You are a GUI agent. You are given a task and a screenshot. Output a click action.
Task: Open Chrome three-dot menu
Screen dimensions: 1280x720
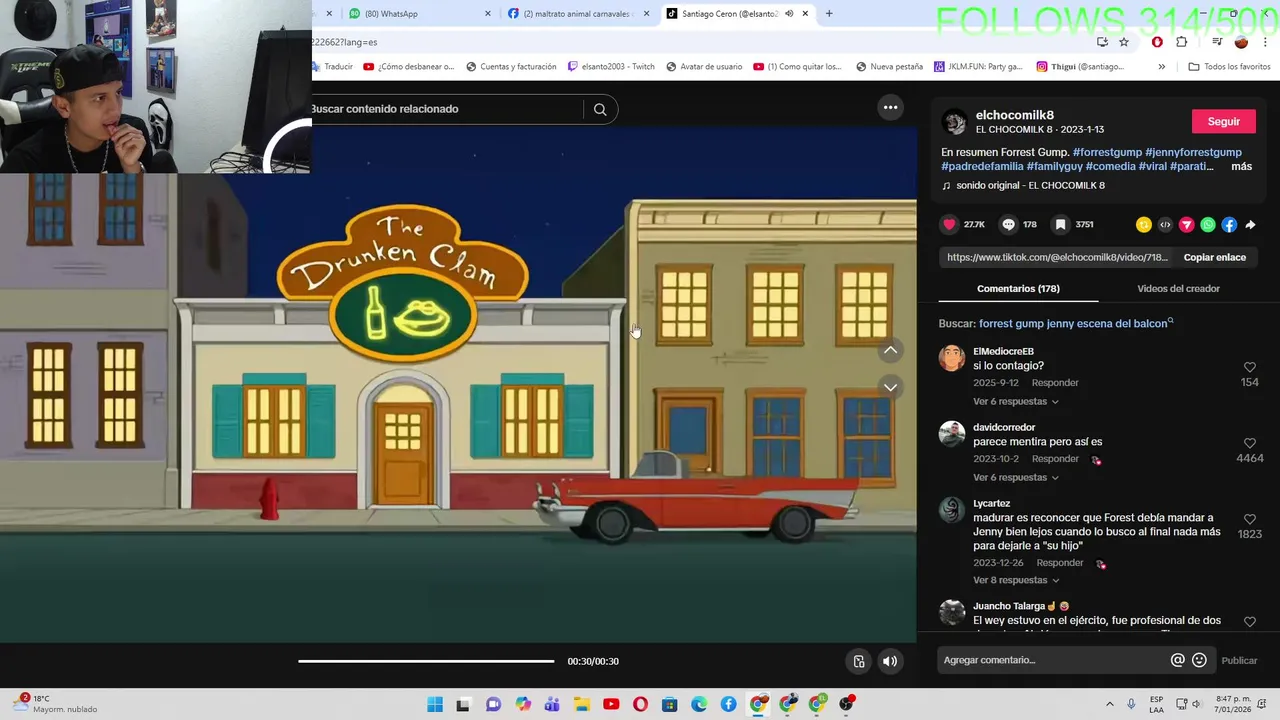click(x=1265, y=42)
